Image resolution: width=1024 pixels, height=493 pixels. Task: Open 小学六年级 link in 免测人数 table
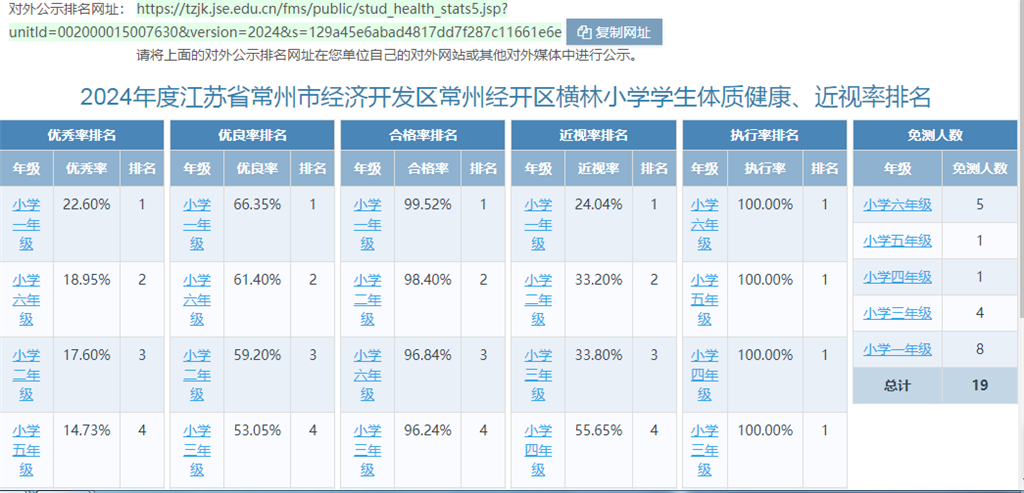(897, 205)
